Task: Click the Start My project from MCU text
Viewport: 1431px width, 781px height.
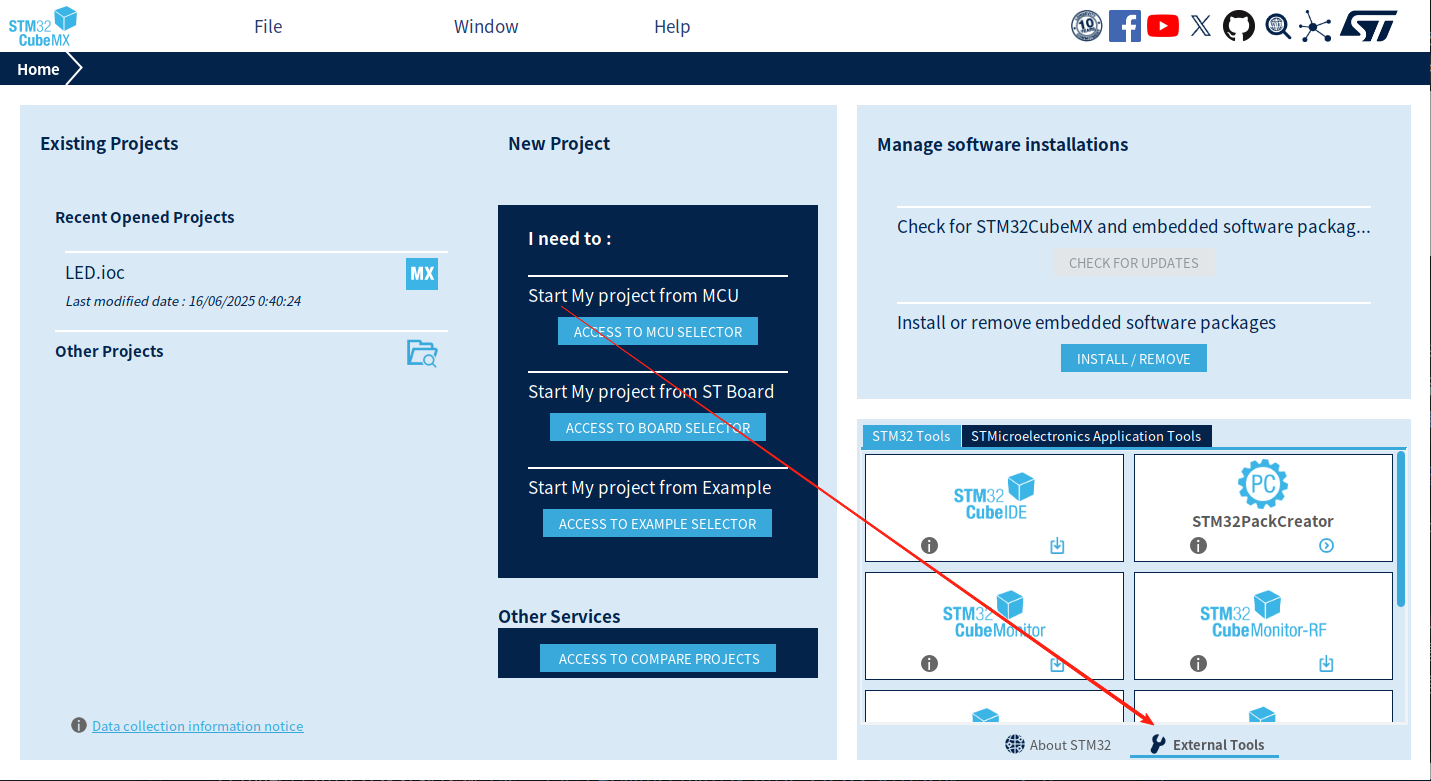Action: [x=634, y=296]
